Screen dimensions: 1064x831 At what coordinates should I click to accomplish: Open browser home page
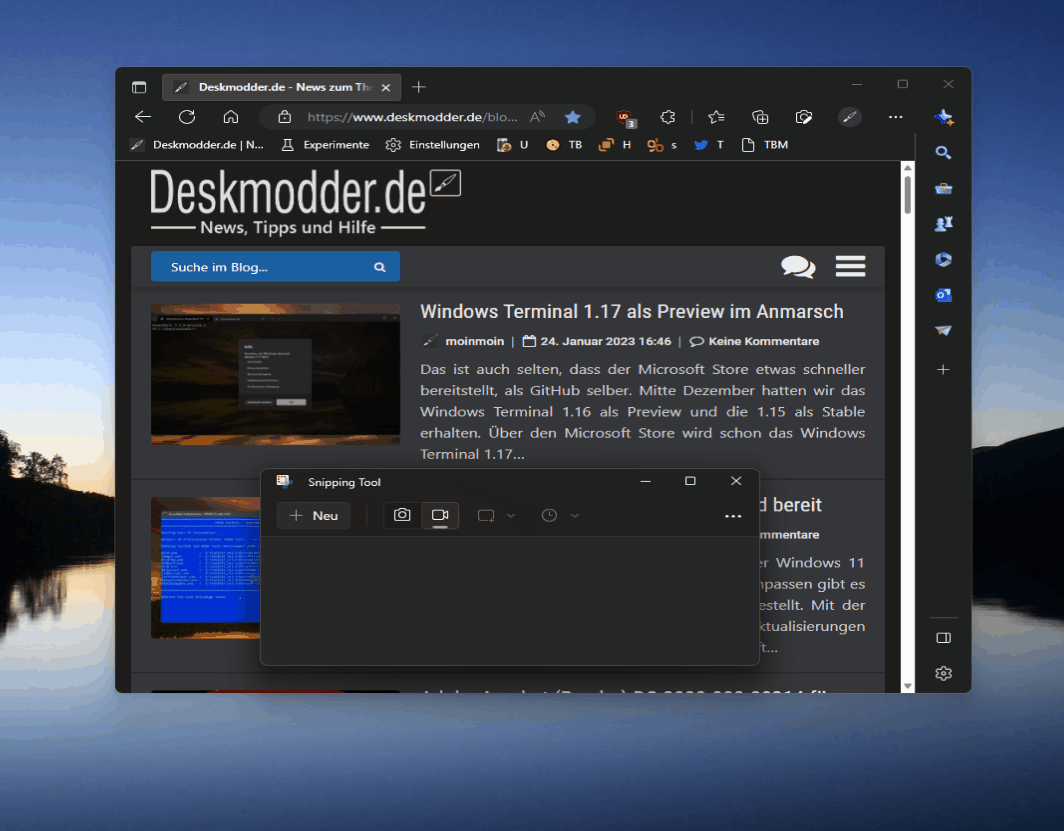(231, 117)
